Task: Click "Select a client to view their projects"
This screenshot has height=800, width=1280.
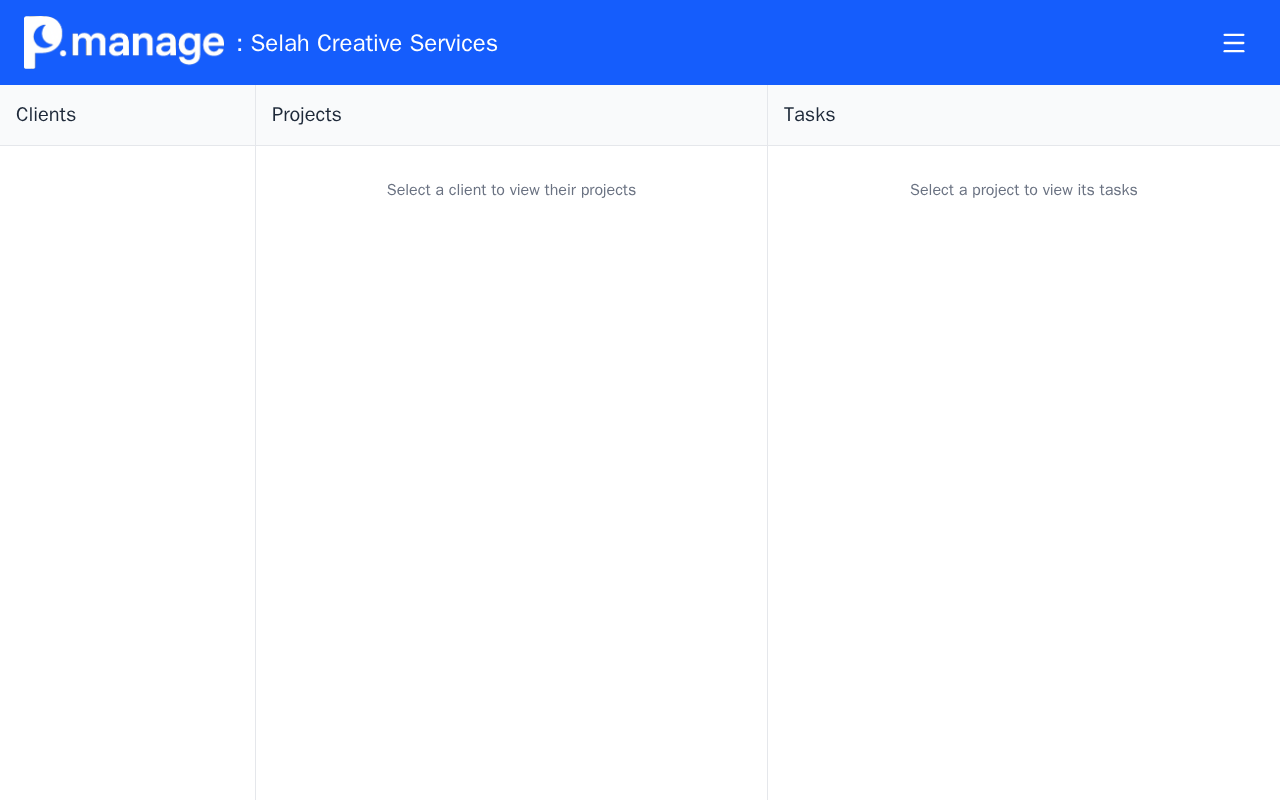Action: 511,190
